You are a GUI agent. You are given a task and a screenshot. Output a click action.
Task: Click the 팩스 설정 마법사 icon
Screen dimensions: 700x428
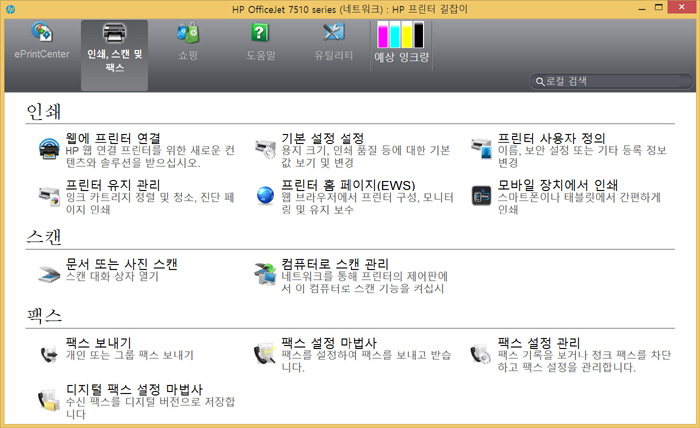click(265, 353)
